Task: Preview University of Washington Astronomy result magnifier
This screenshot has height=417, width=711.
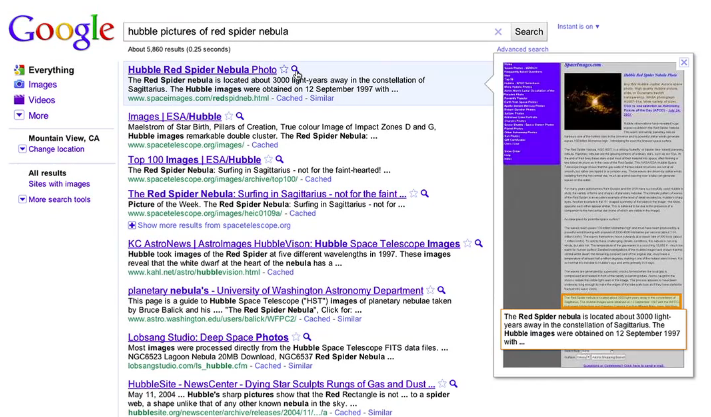Action: (441, 290)
